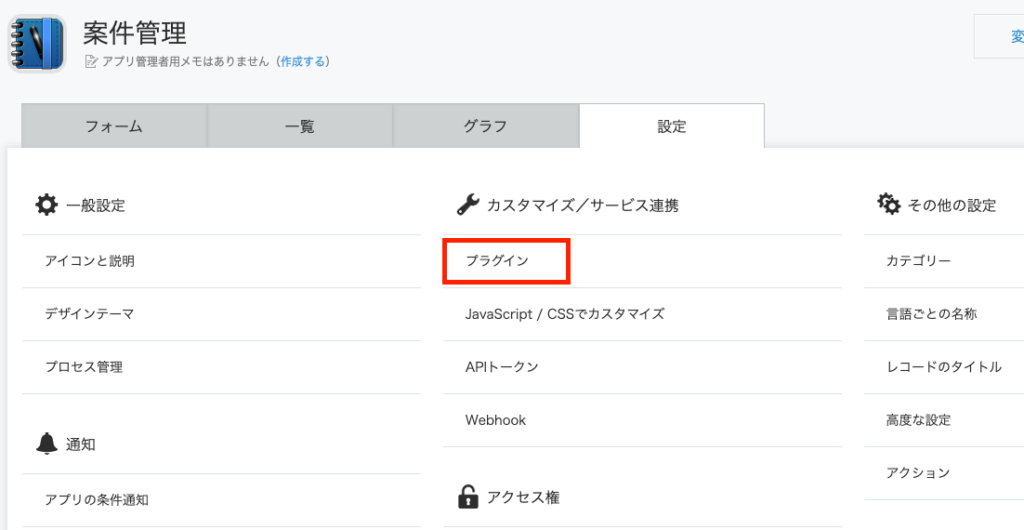Open the Webhook settings
The width and height of the screenshot is (1024, 530).
[495, 420]
